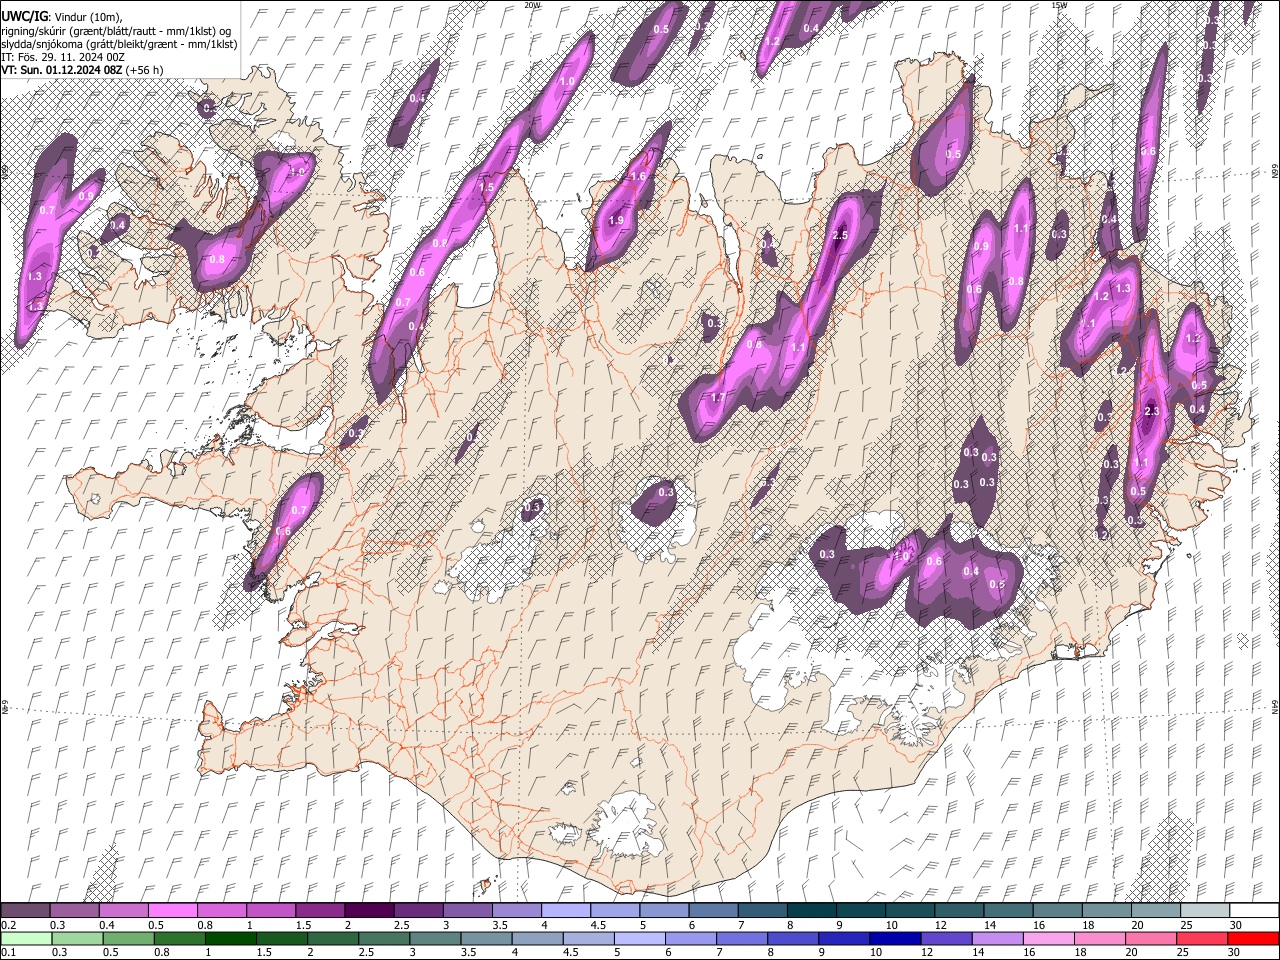Pick the darkest purple snow swatch between 2 and 2.5
Image resolution: width=1280 pixels, height=960 pixels.
[x=368, y=911]
